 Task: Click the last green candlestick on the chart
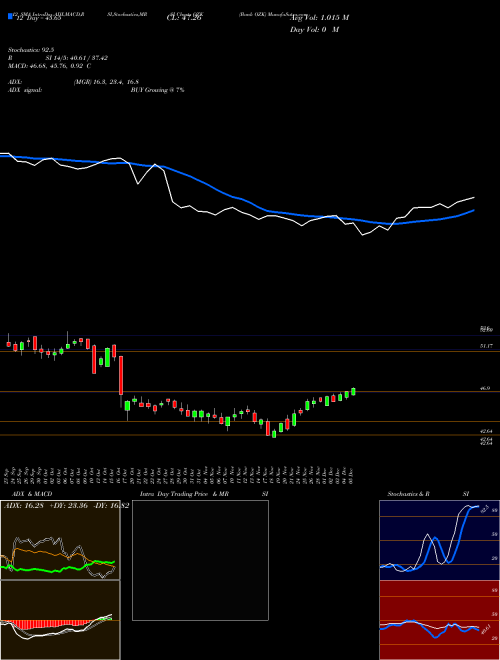[353, 391]
